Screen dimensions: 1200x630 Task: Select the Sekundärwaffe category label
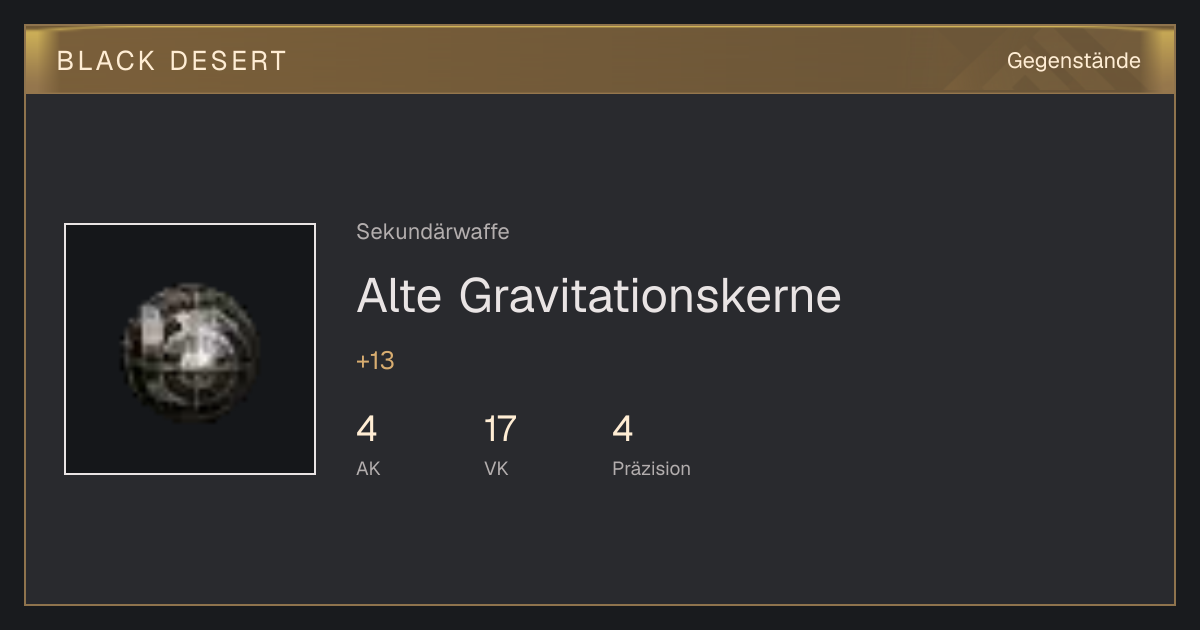click(432, 232)
